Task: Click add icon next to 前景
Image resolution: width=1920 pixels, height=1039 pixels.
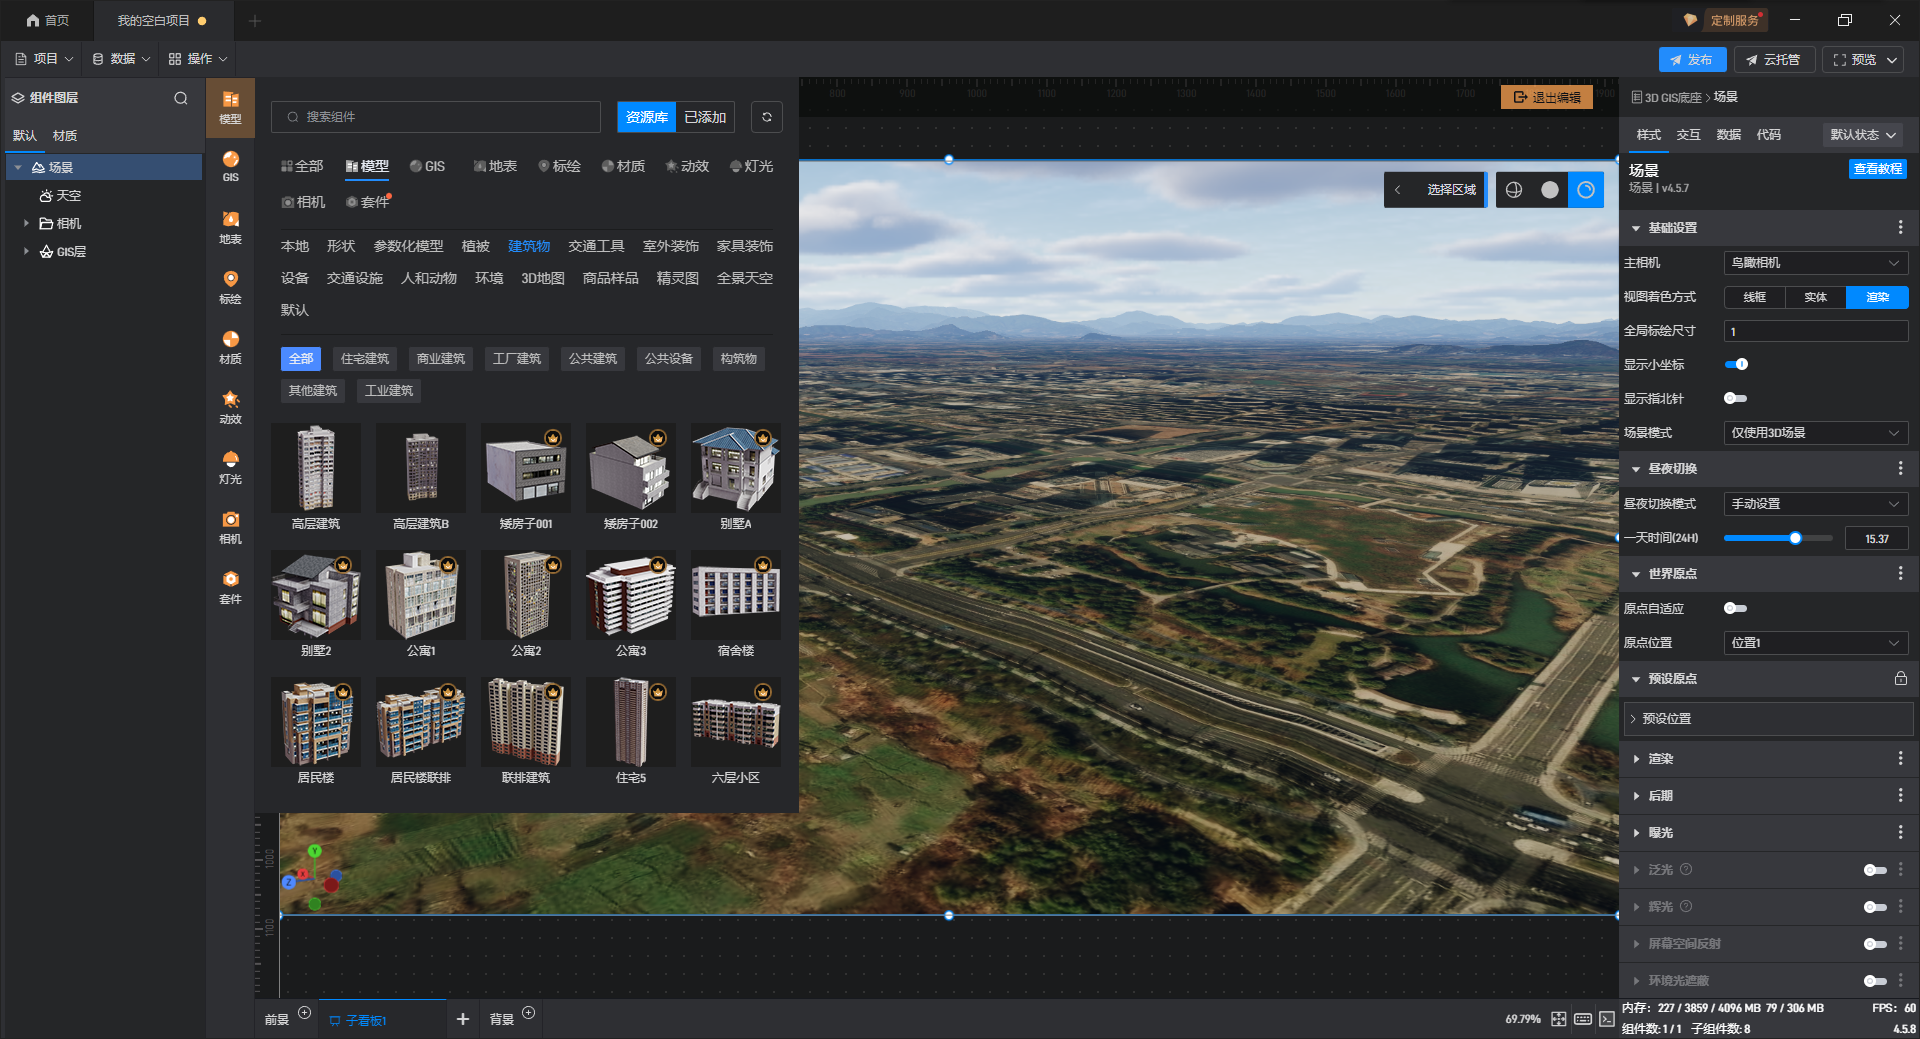Action: coord(305,1013)
